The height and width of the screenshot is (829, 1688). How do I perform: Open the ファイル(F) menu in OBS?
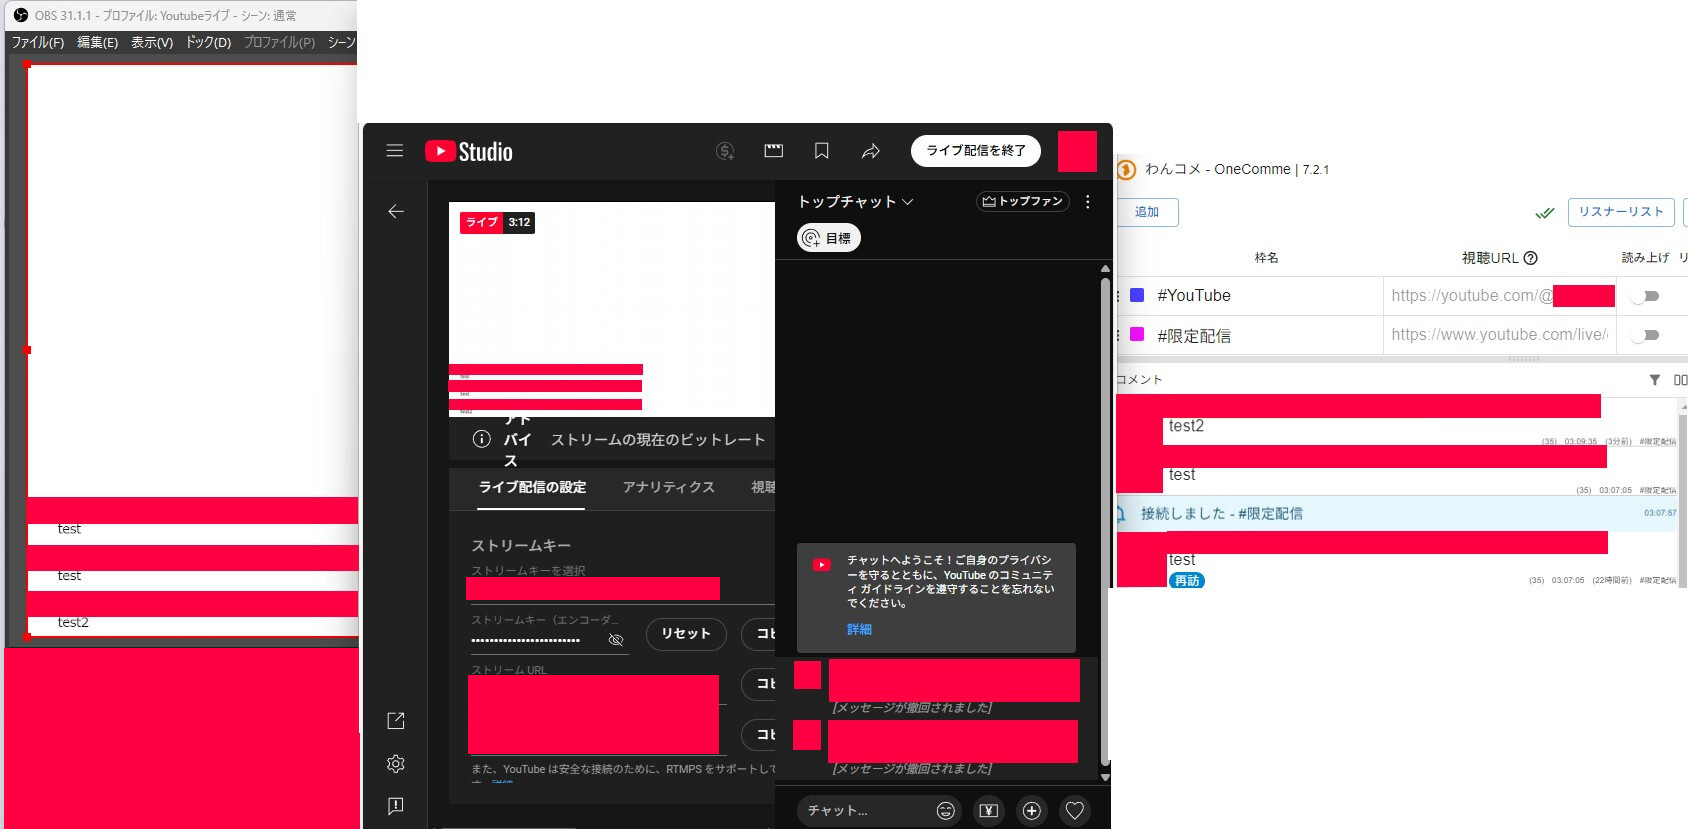point(38,42)
